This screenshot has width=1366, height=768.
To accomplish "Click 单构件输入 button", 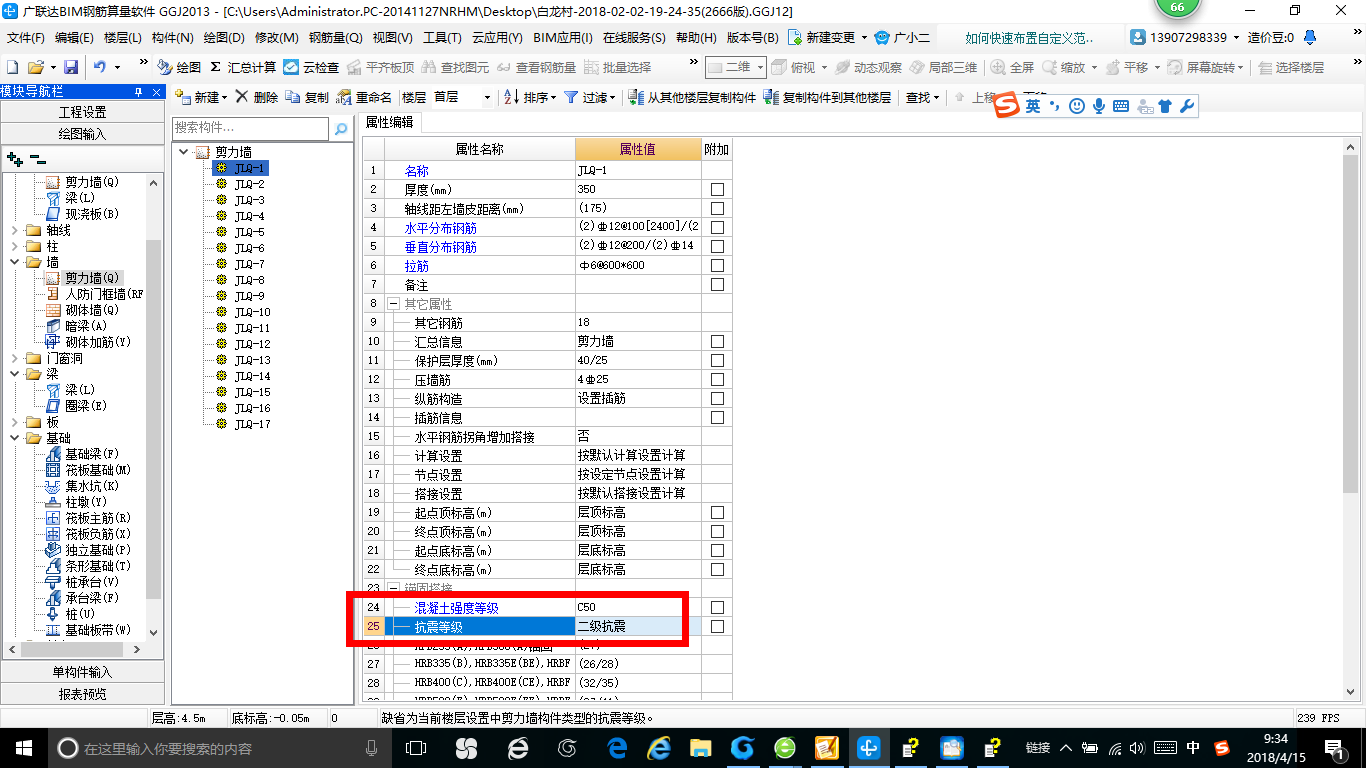I will pyautogui.click(x=82, y=672).
